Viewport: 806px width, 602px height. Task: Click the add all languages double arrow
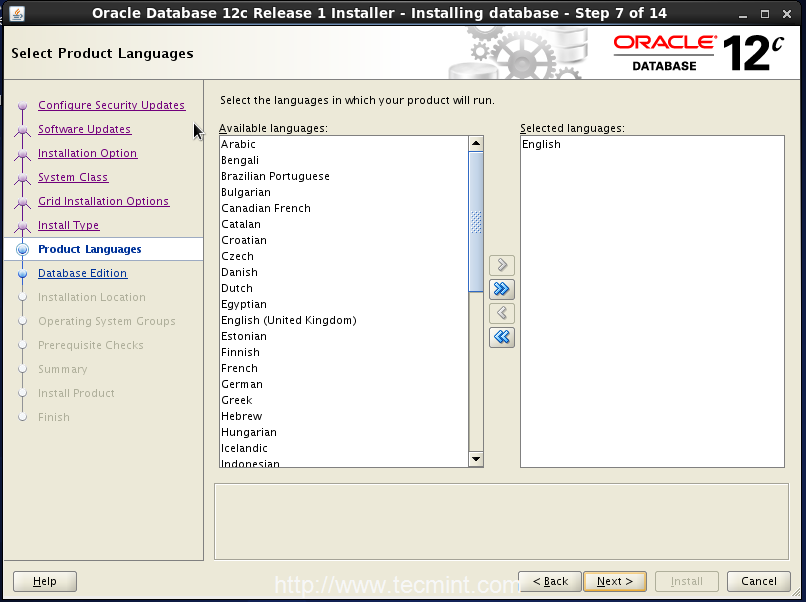click(x=502, y=289)
